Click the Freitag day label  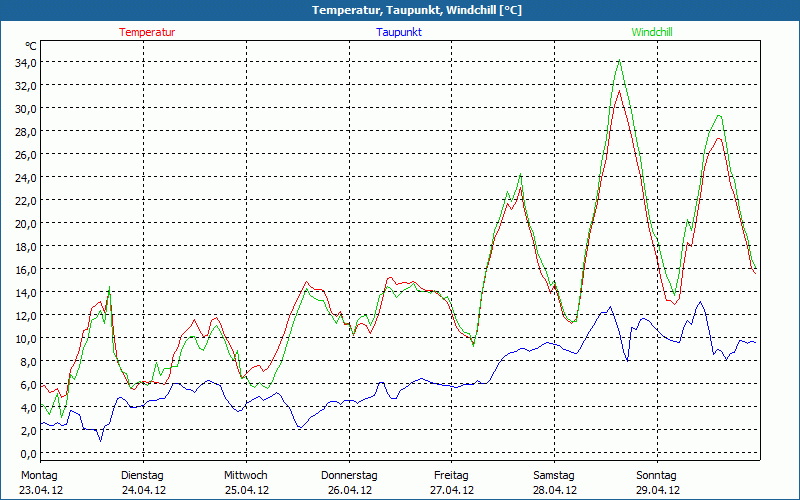pyautogui.click(x=451, y=476)
